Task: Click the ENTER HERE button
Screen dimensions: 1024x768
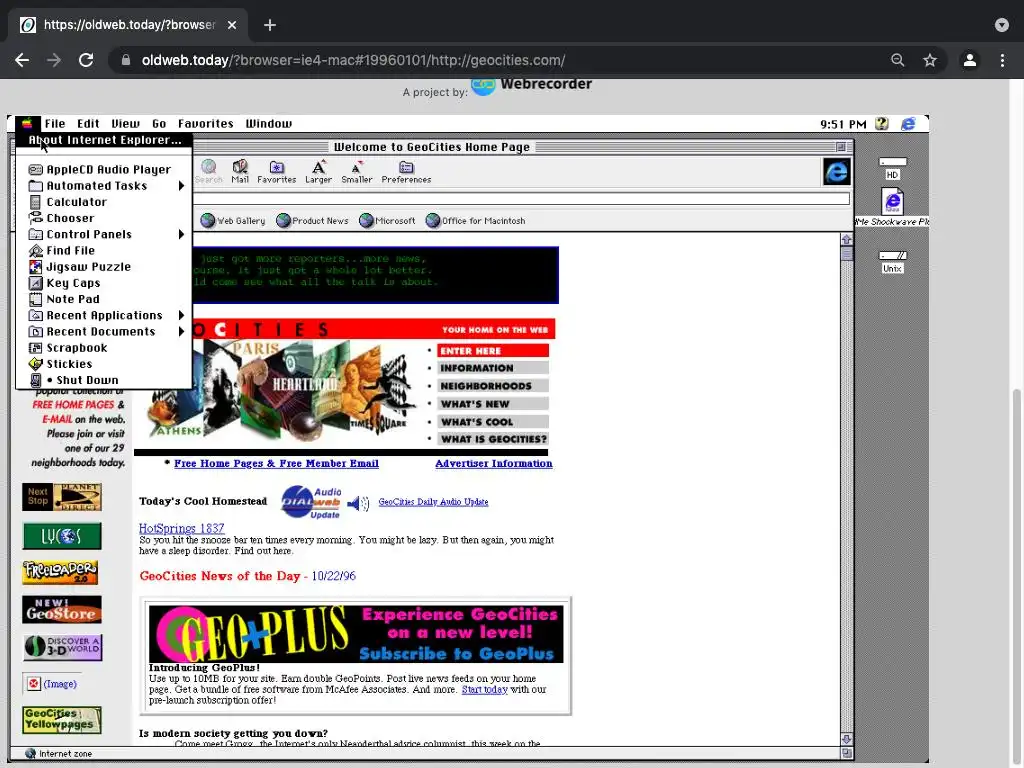Action: [x=493, y=351]
